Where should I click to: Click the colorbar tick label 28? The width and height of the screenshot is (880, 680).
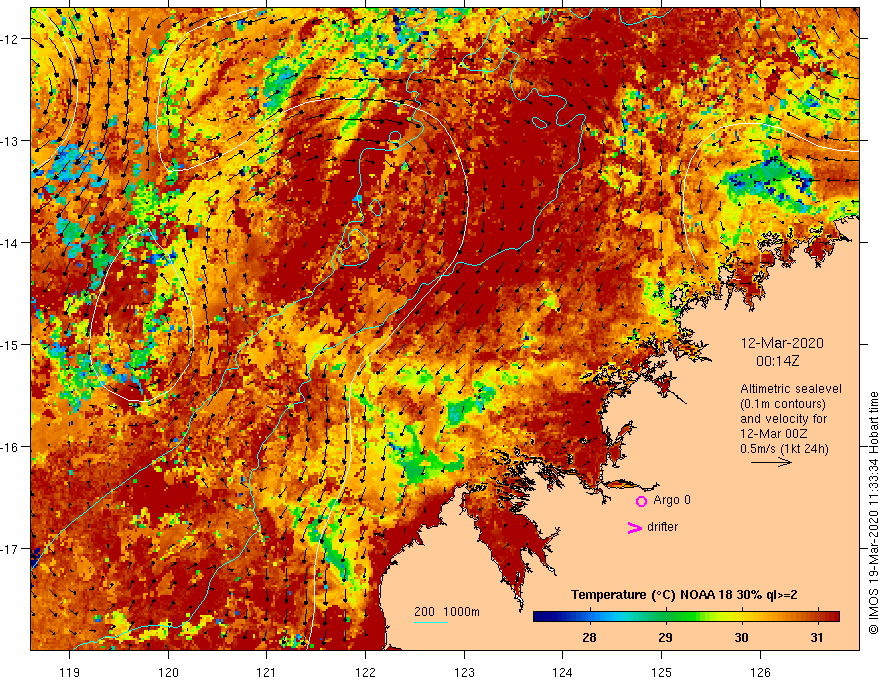[x=589, y=637]
